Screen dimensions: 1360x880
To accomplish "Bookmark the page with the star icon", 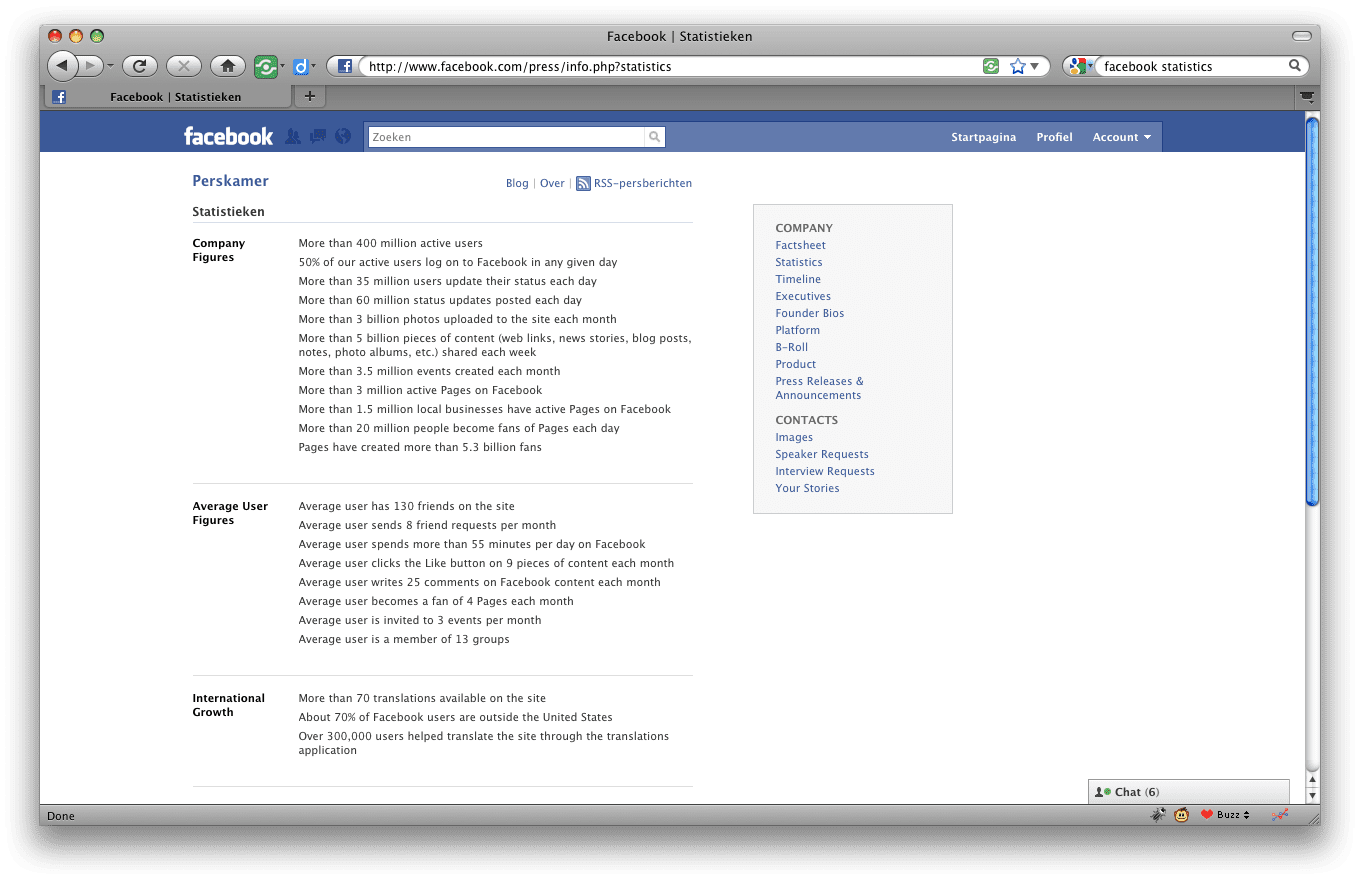I will click(x=1018, y=66).
